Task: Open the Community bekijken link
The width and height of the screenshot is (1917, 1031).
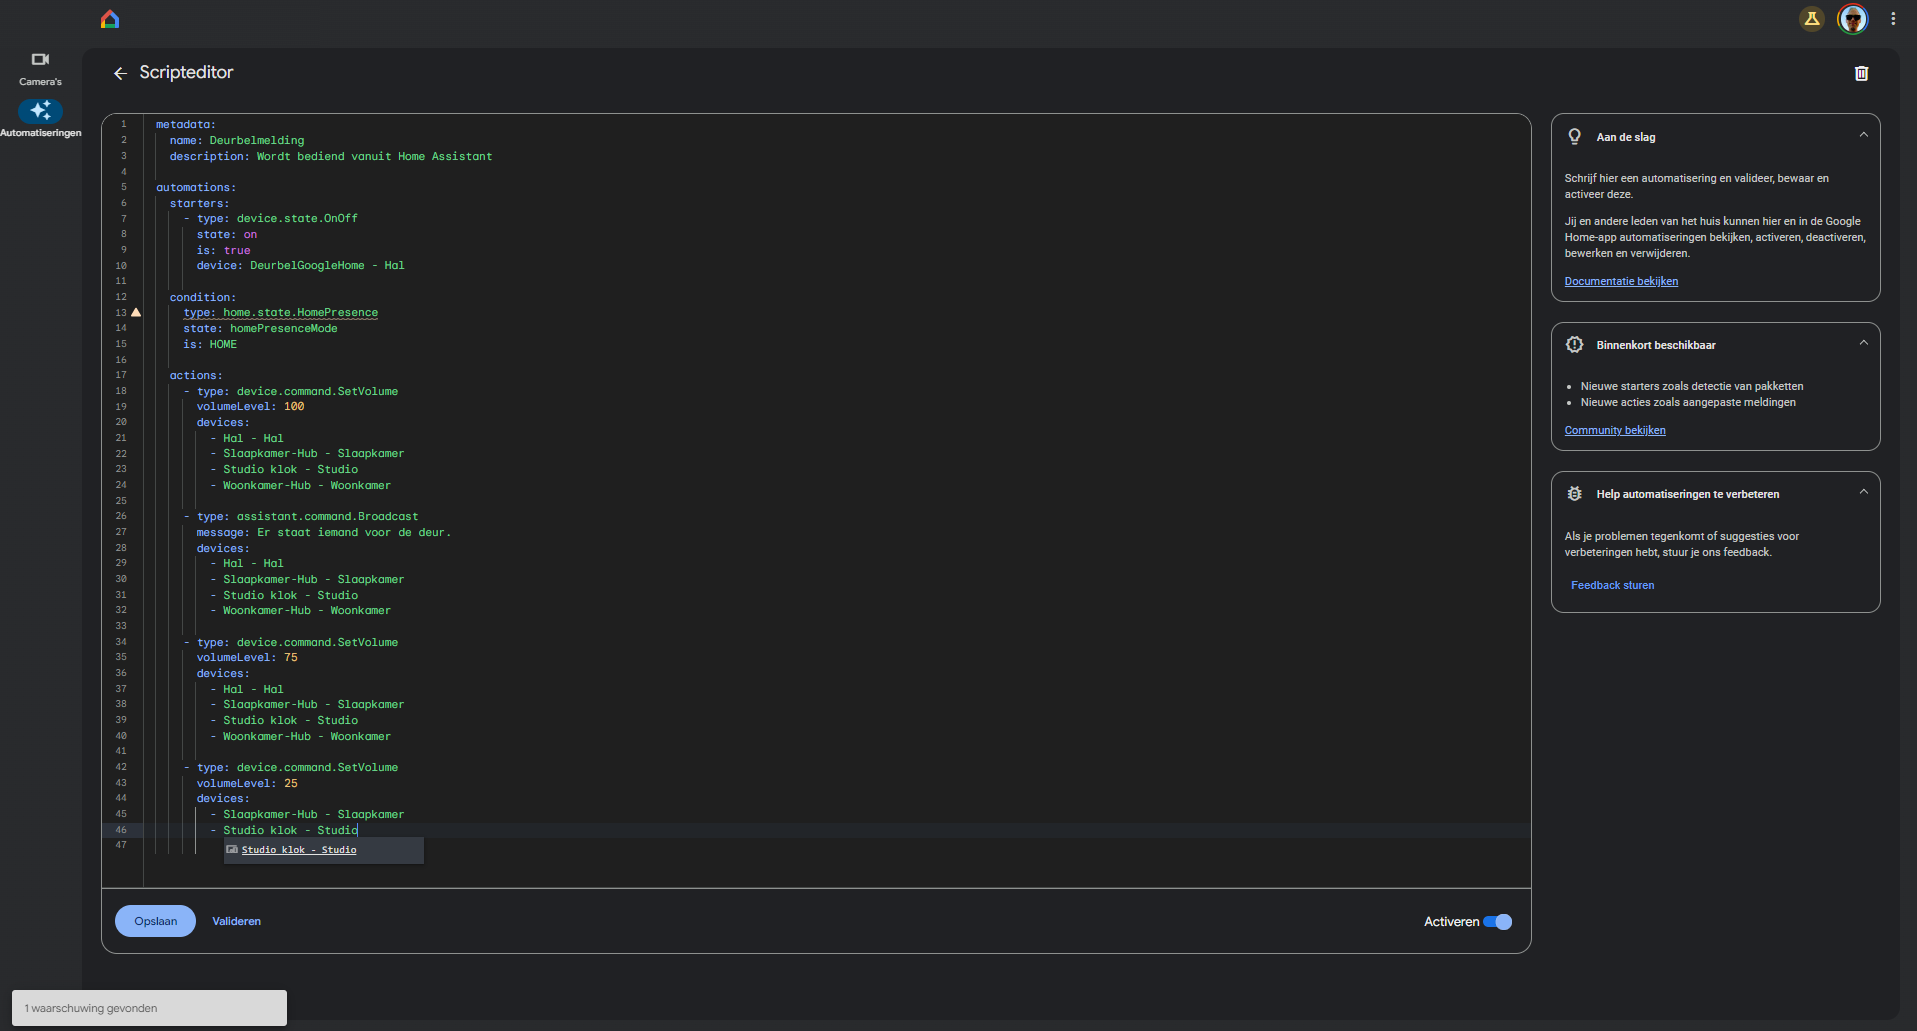Action: pos(1615,430)
